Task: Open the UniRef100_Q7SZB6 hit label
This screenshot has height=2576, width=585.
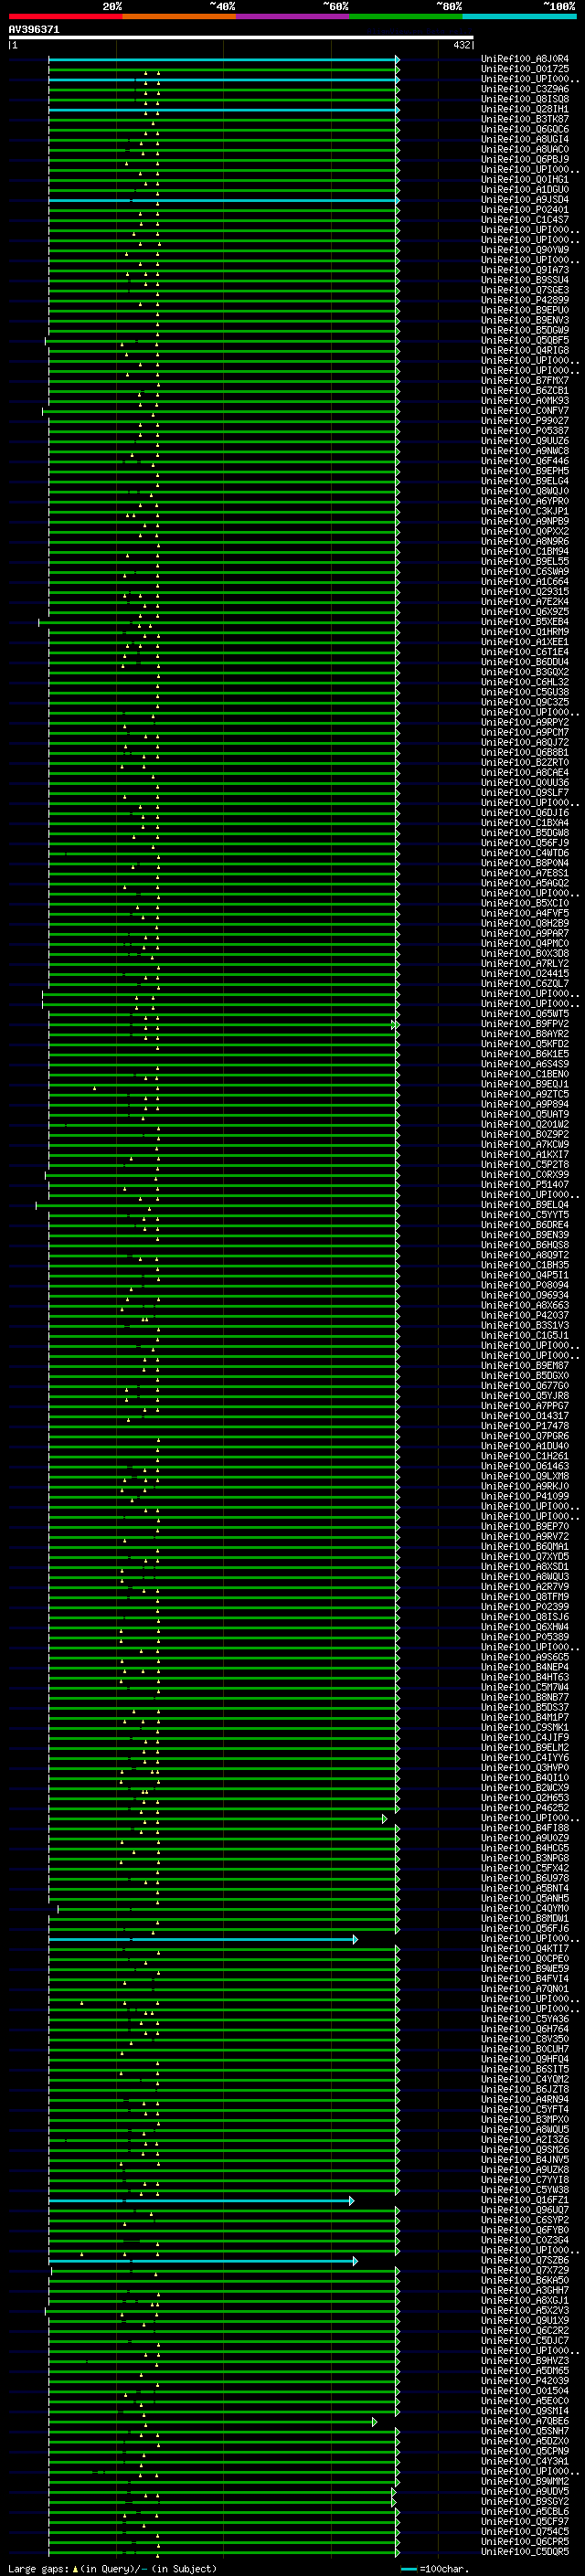Action: (x=525, y=2260)
